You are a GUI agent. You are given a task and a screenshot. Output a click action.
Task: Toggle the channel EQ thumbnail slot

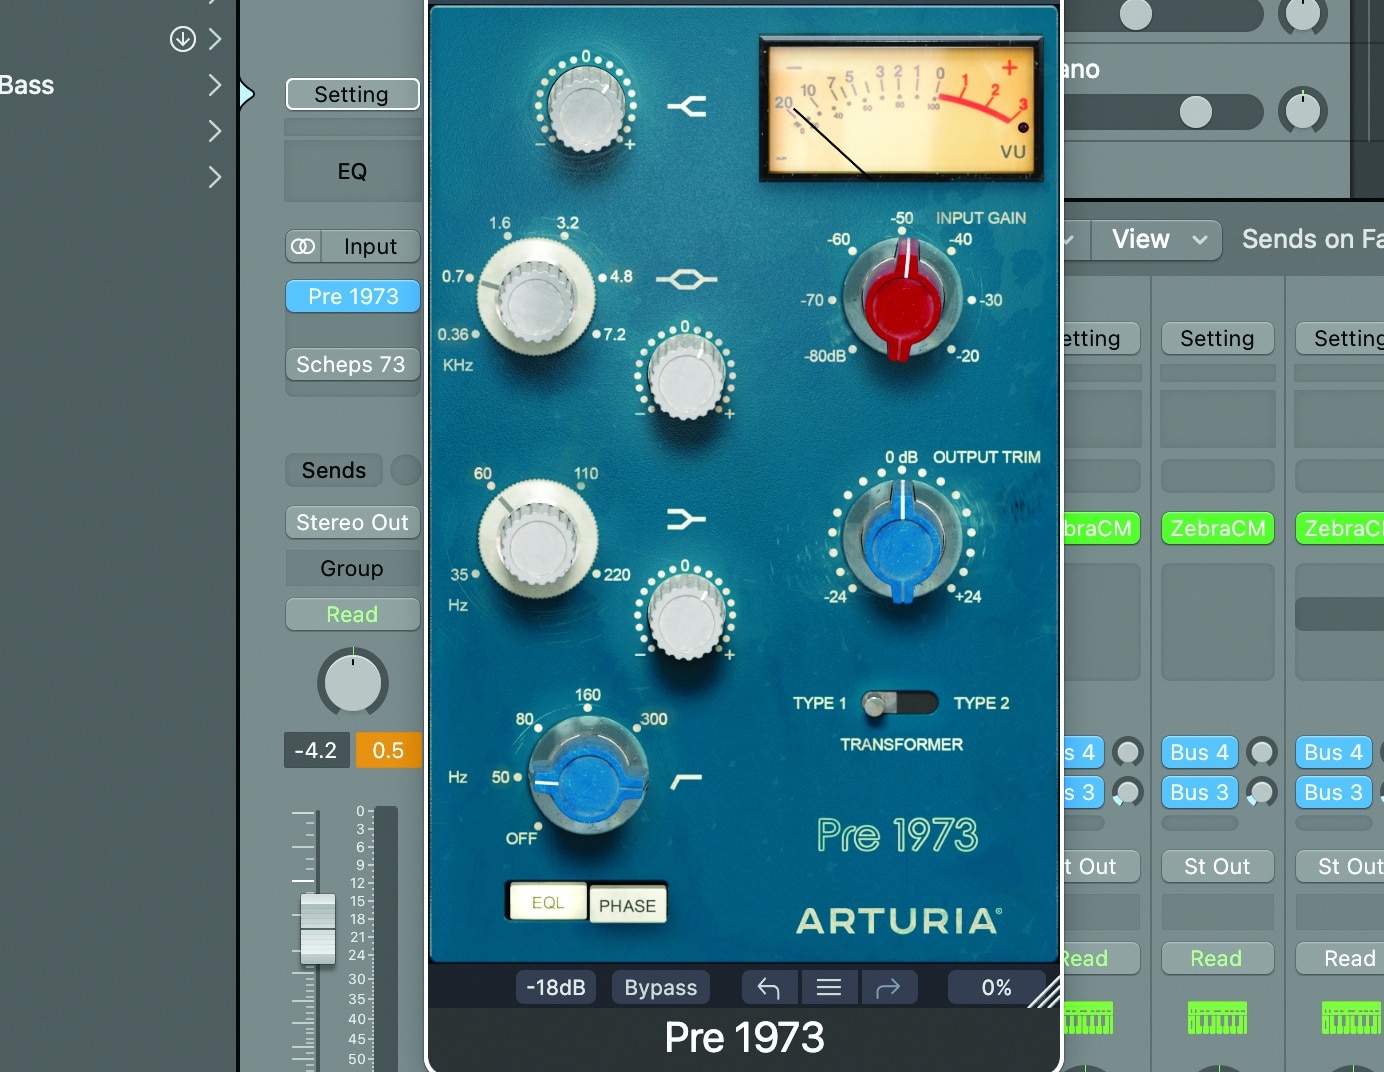point(352,171)
